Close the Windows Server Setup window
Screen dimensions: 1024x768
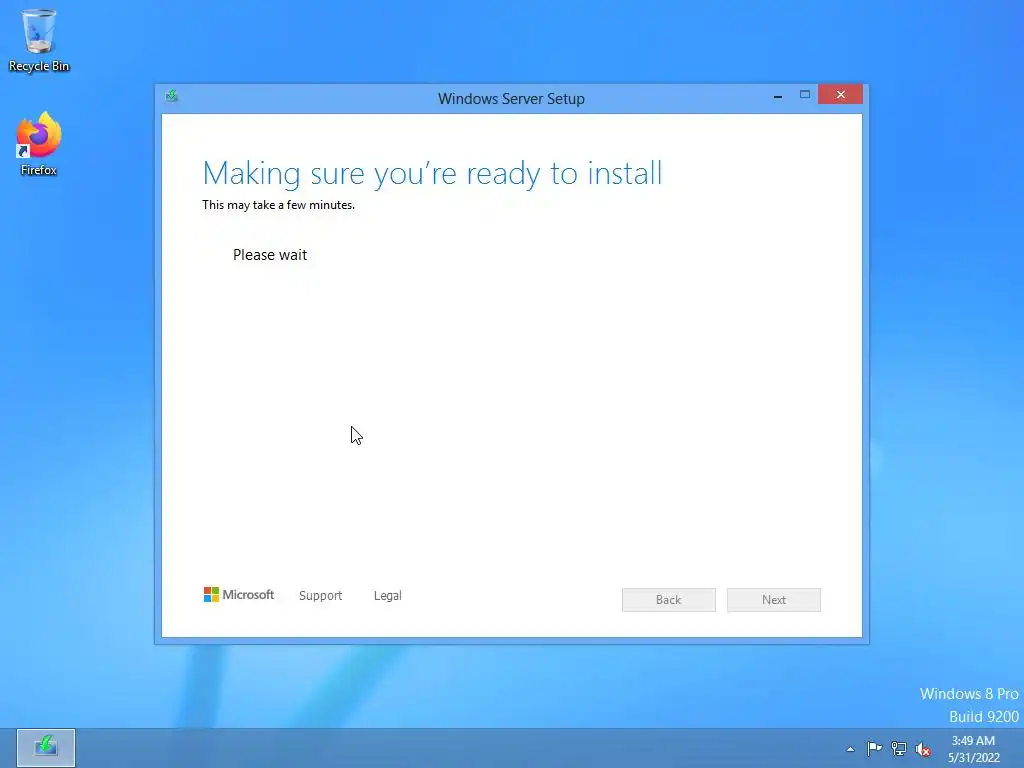point(840,95)
